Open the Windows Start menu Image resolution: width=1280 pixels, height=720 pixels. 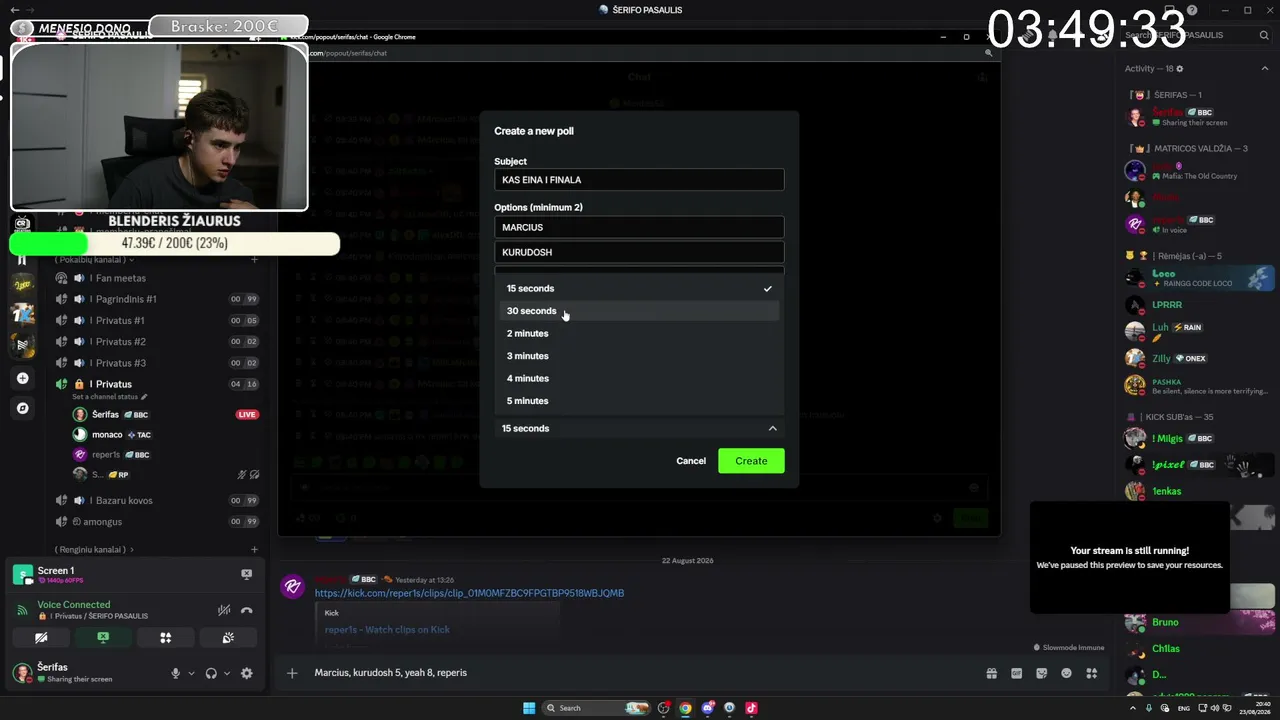click(529, 708)
